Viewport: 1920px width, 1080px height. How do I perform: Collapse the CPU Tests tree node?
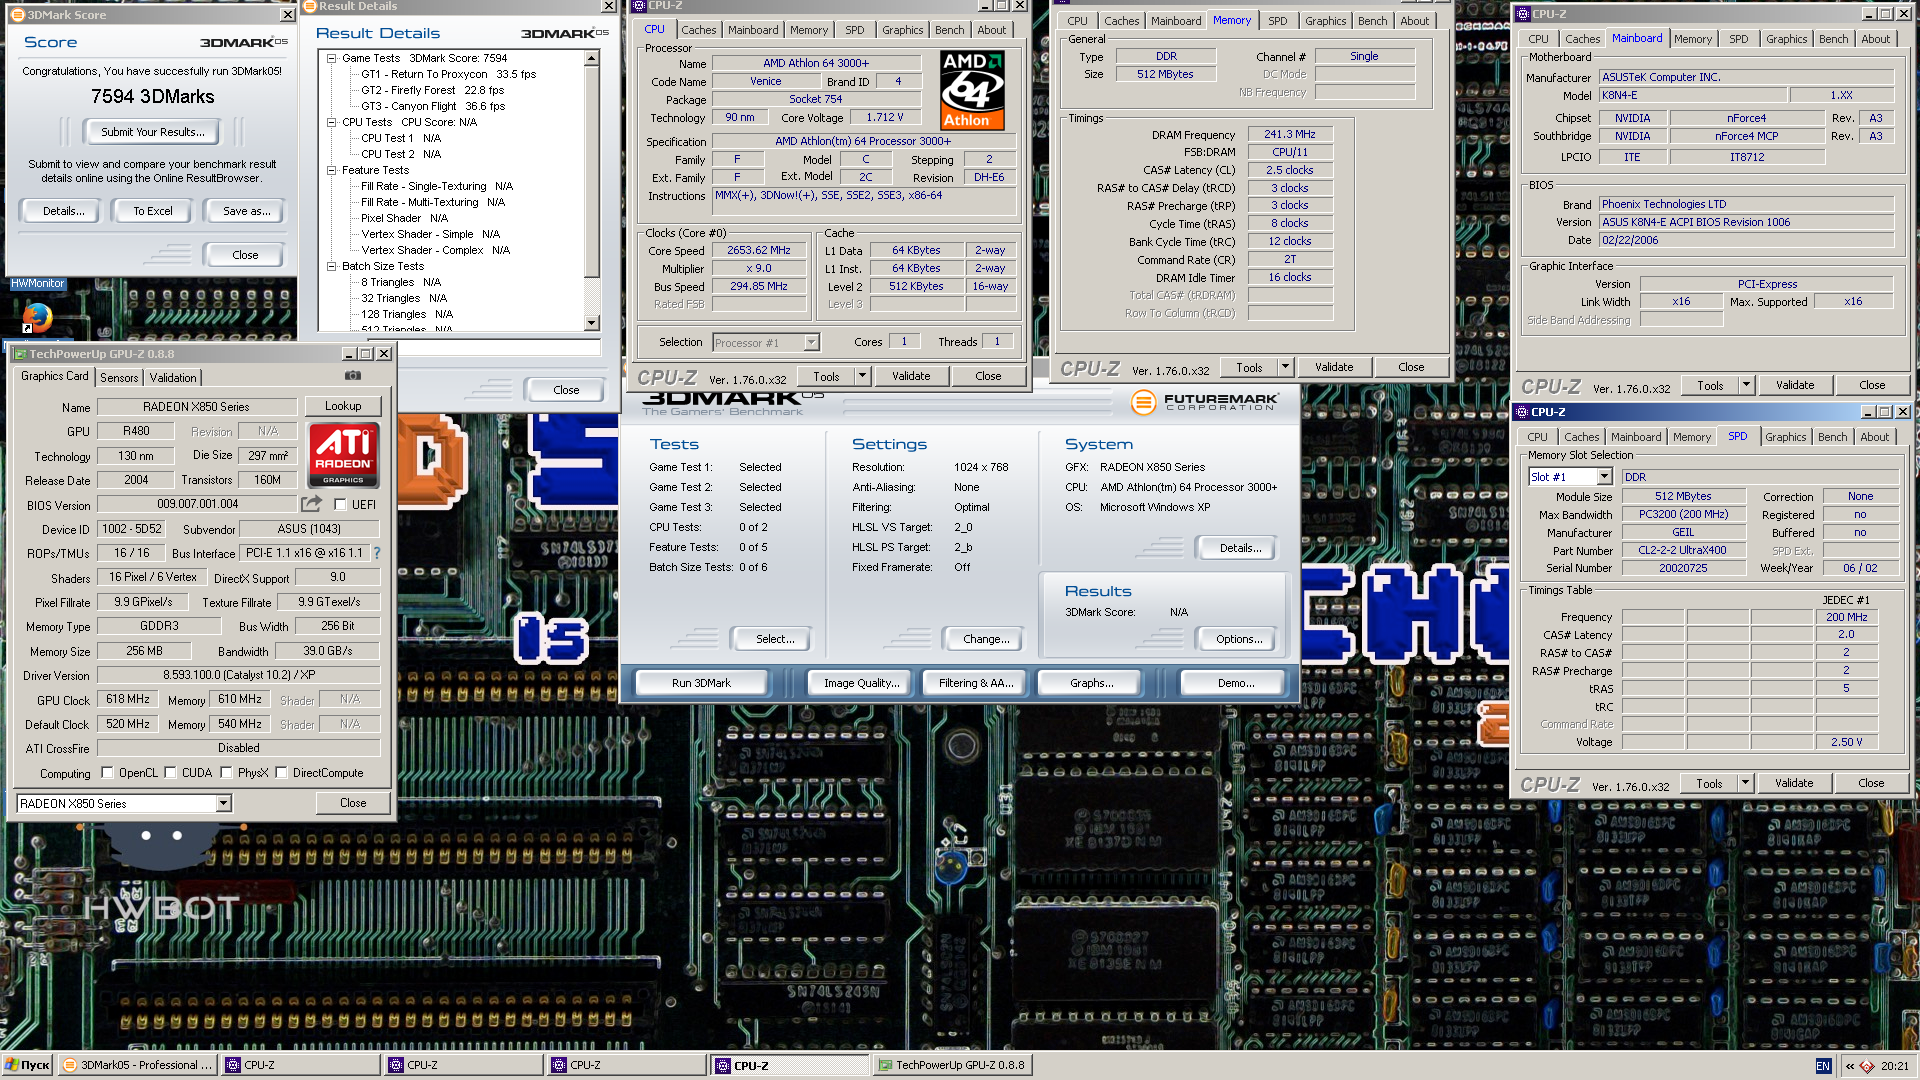331,122
